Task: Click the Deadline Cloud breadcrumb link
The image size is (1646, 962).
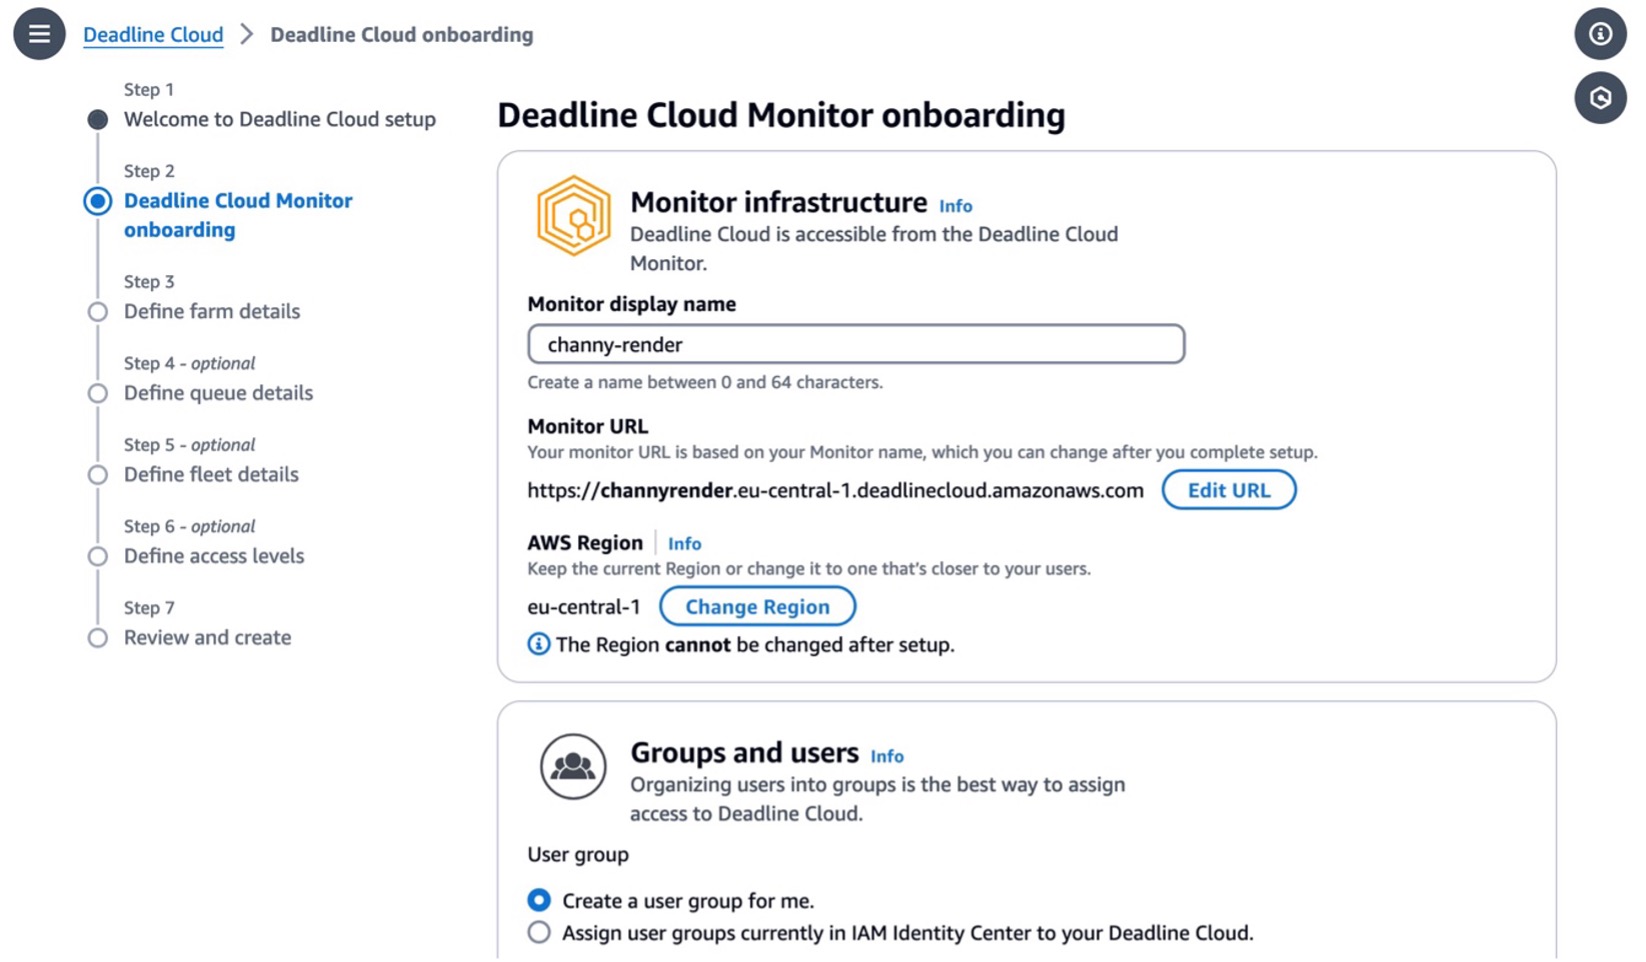Action: tap(153, 34)
